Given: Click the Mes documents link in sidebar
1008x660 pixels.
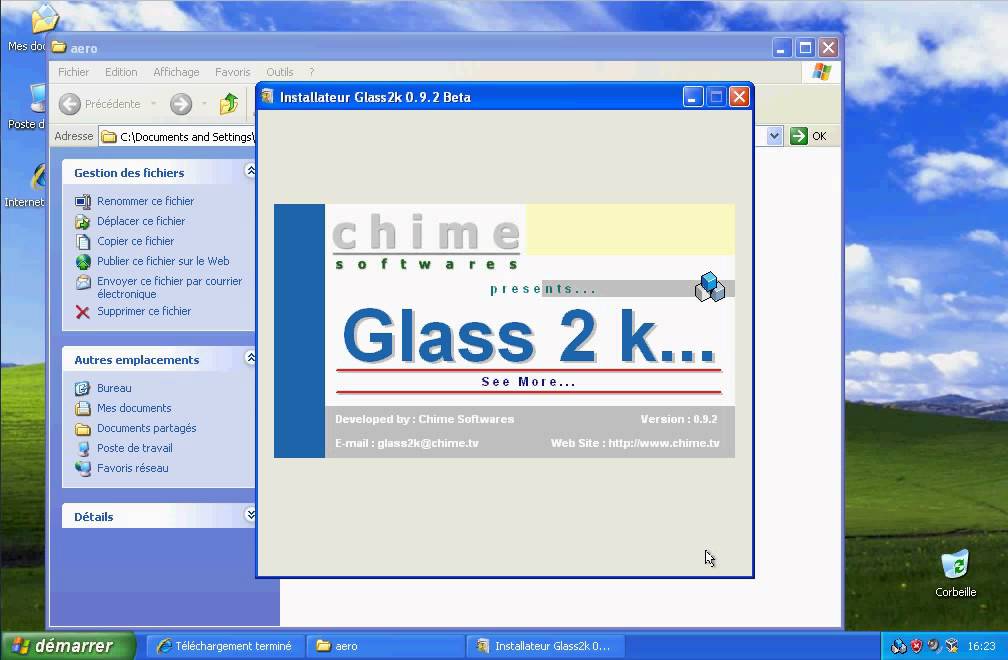Looking at the screenshot, I should point(134,408).
